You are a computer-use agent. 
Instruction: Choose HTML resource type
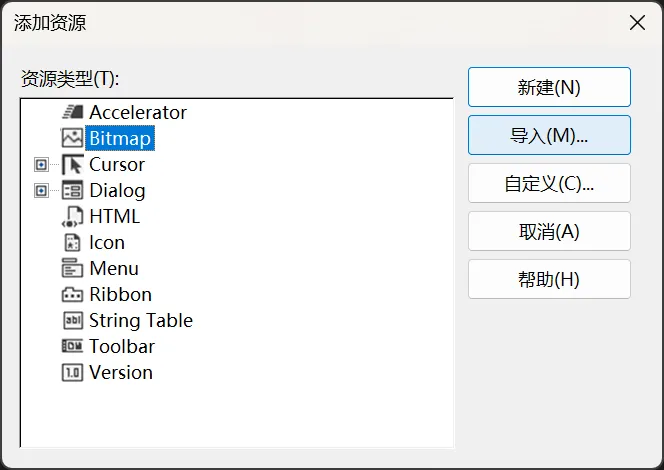click(x=114, y=217)
